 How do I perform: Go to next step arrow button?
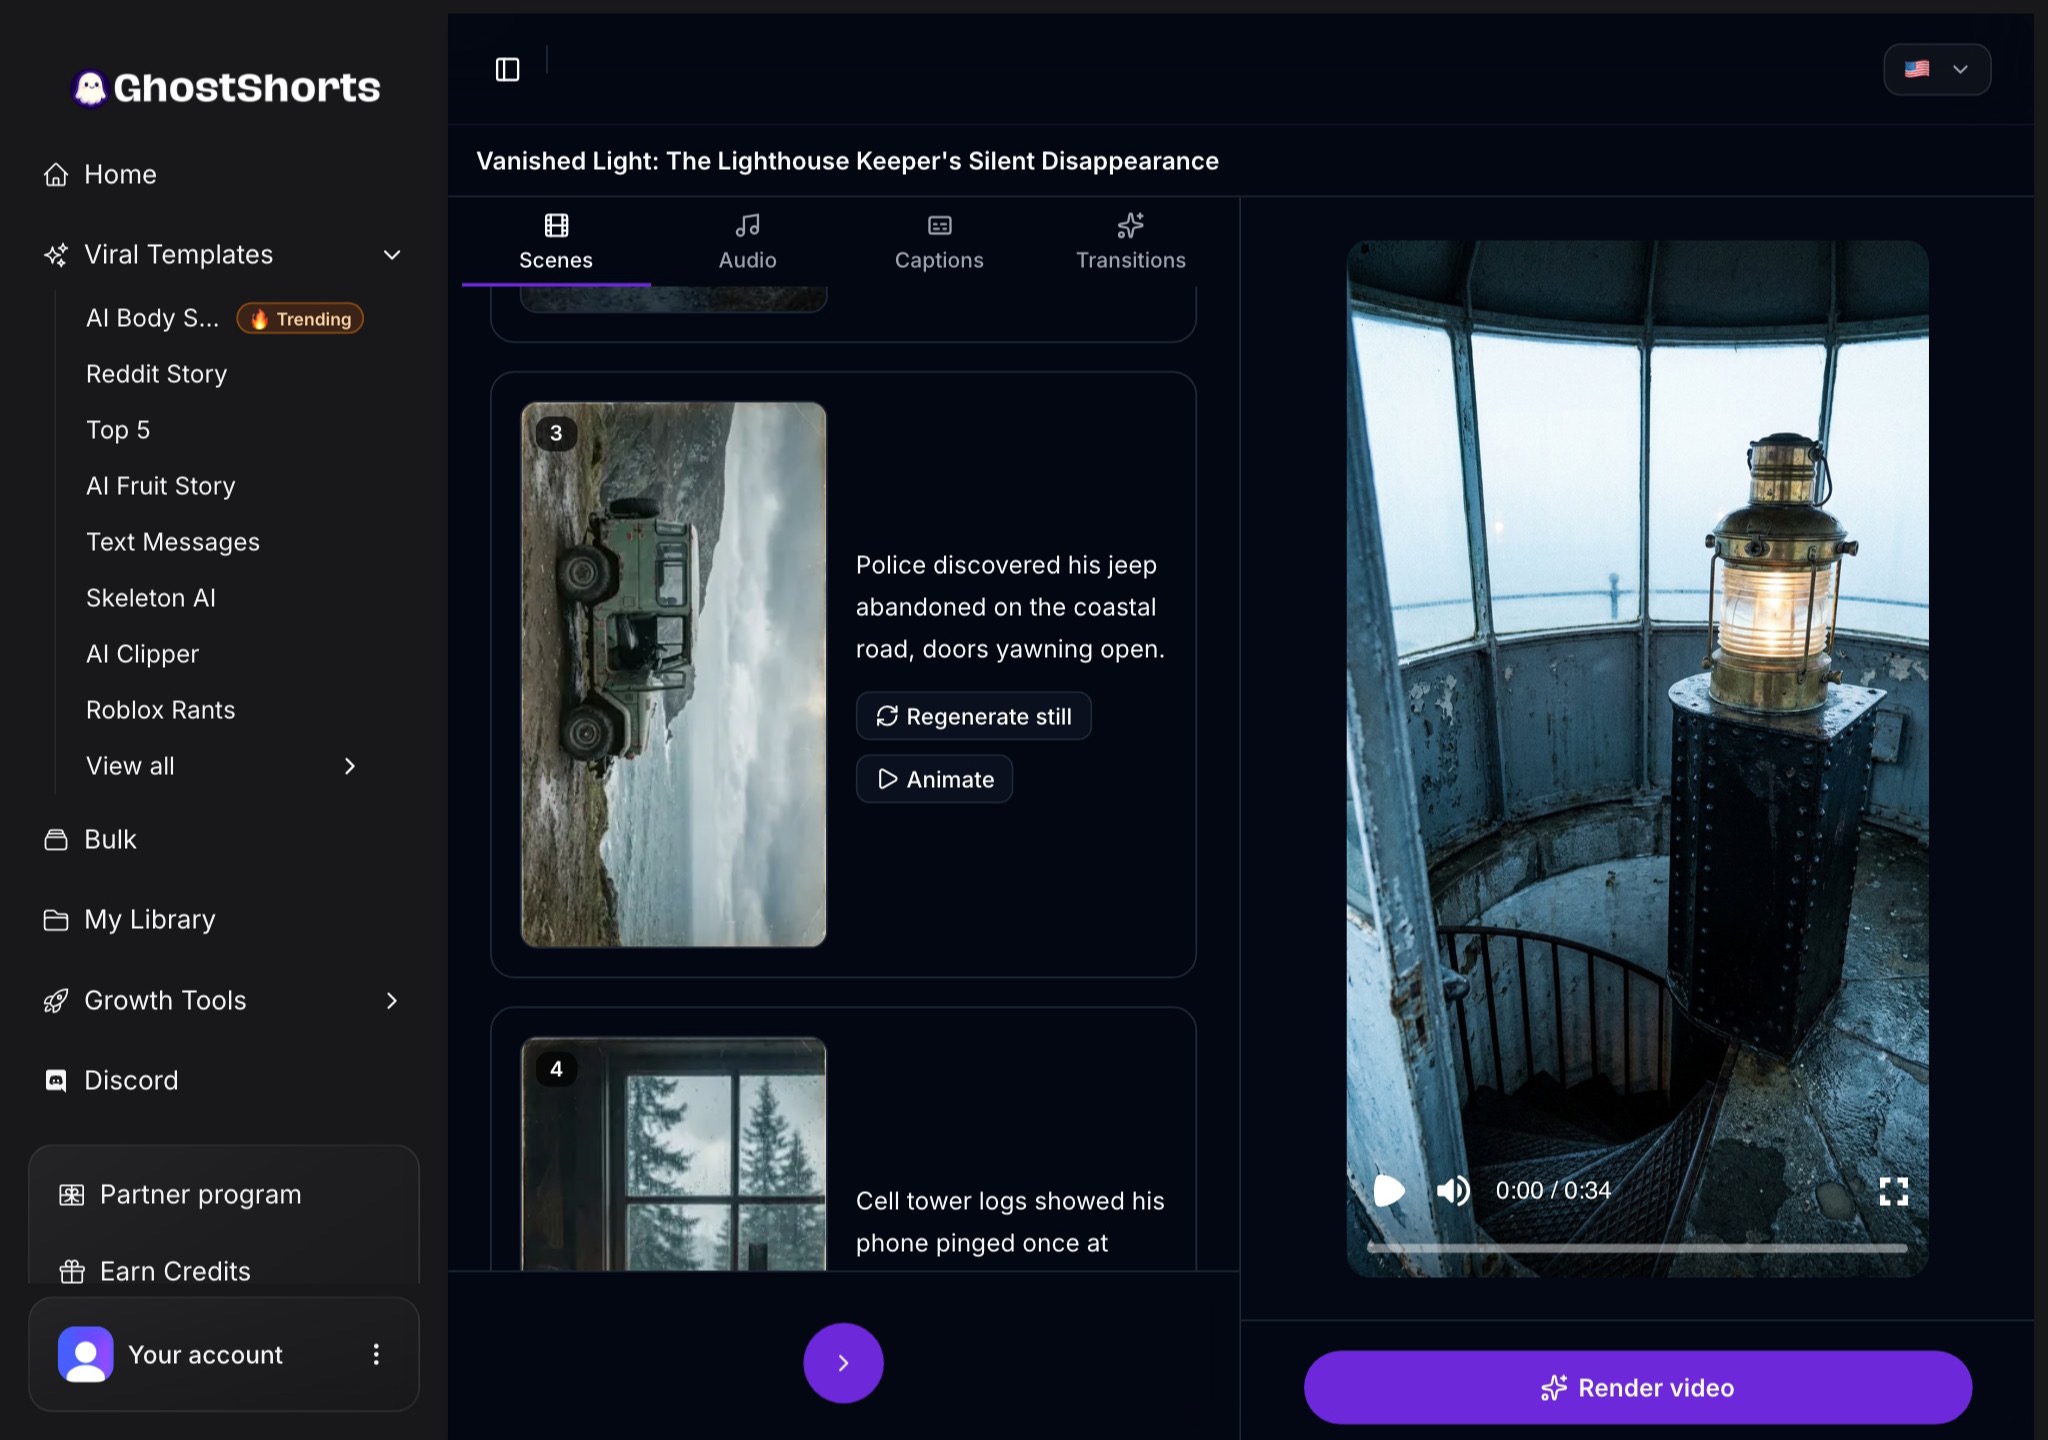tap(843, 1362)
